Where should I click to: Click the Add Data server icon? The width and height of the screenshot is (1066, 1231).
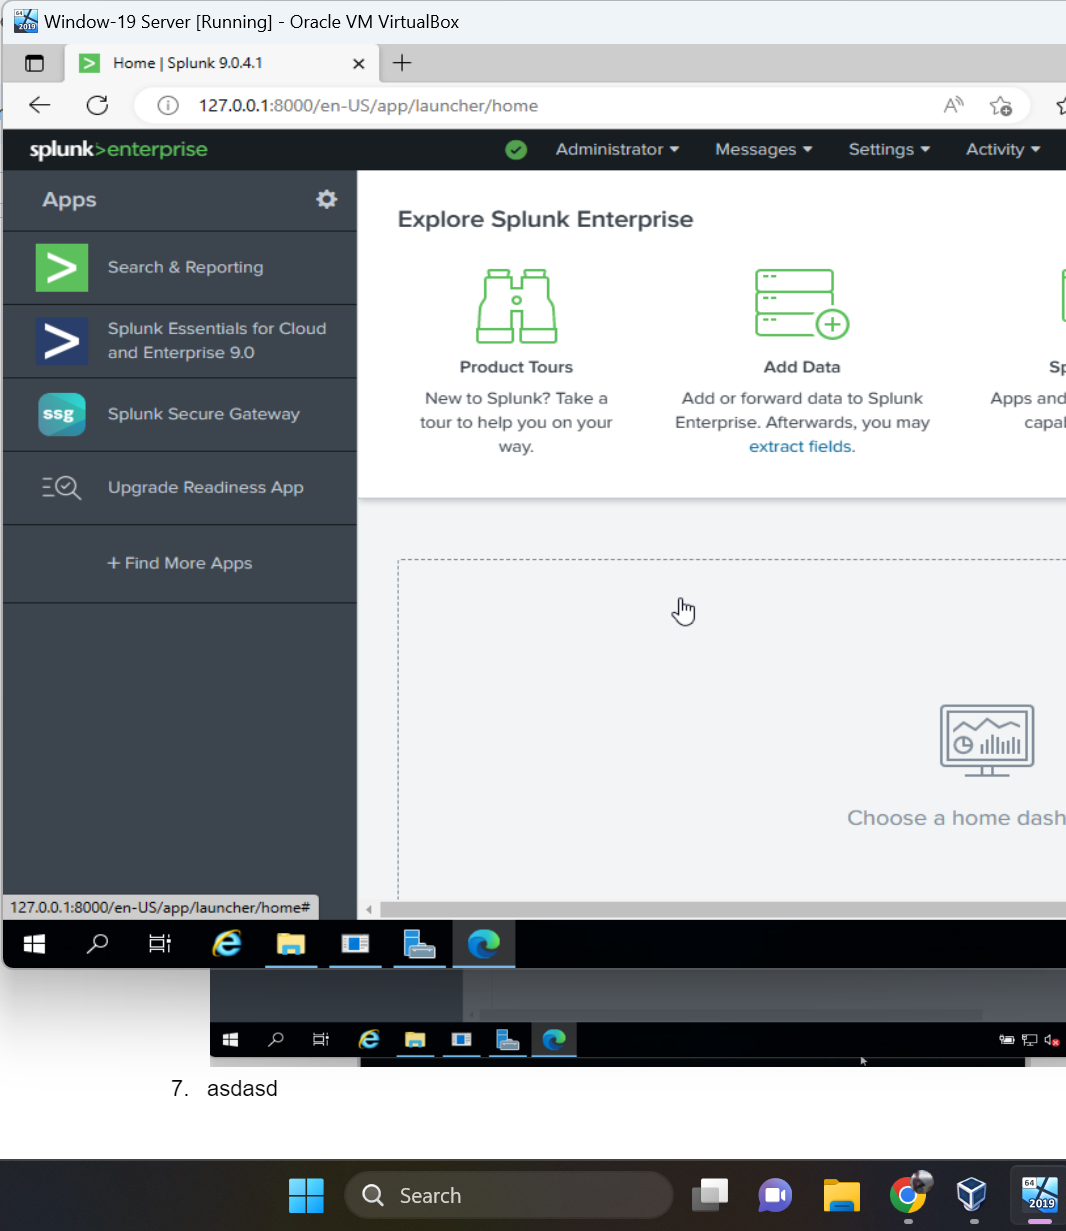click(x=802, y=304)
